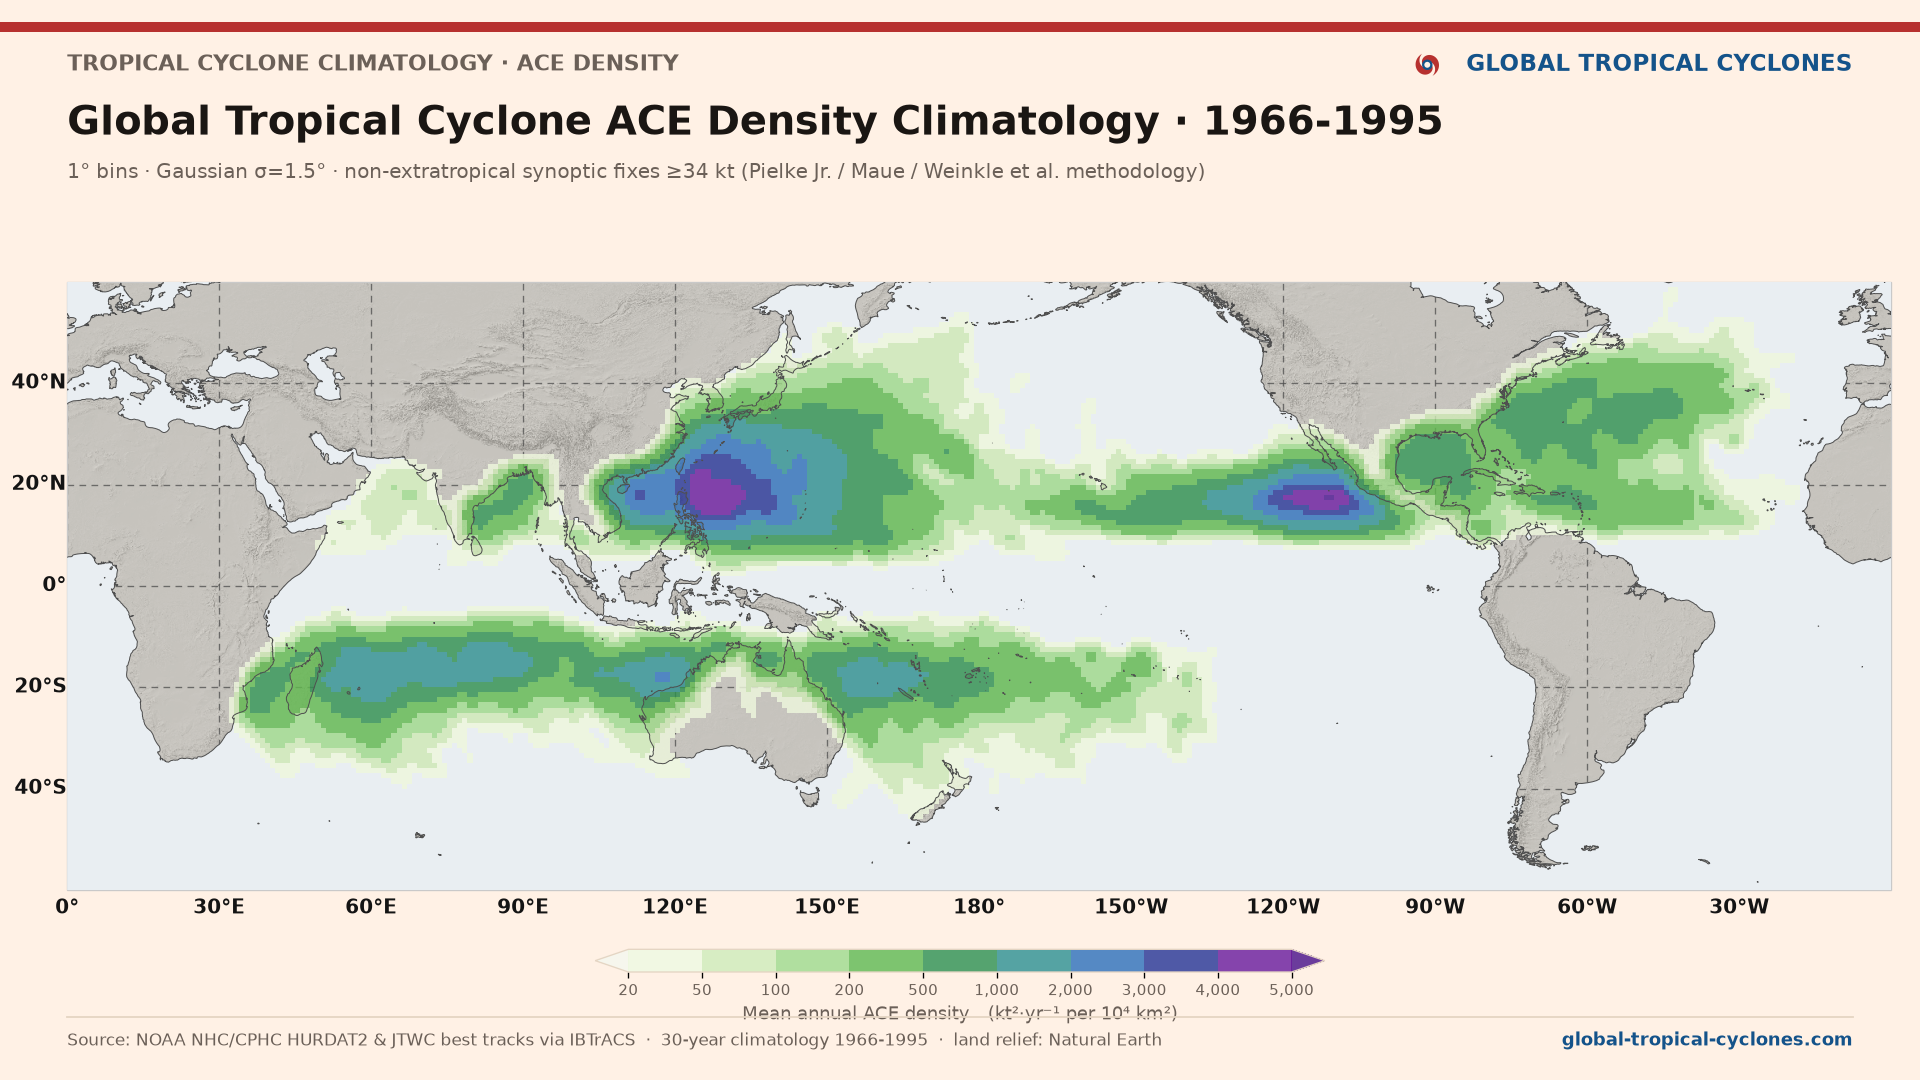Click the 40°S latitude label
Screen dimensions: 1920x1080
(x=40, y=788)
